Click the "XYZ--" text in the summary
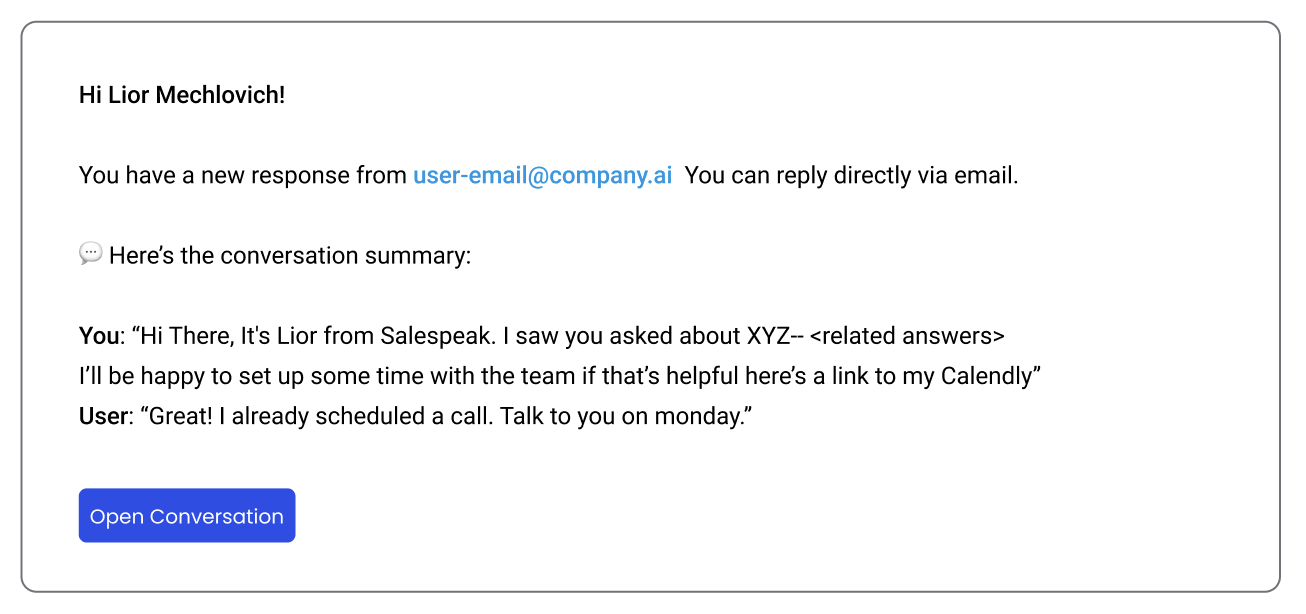Screen dimensions: 1306x614 (x=775, y=336)
